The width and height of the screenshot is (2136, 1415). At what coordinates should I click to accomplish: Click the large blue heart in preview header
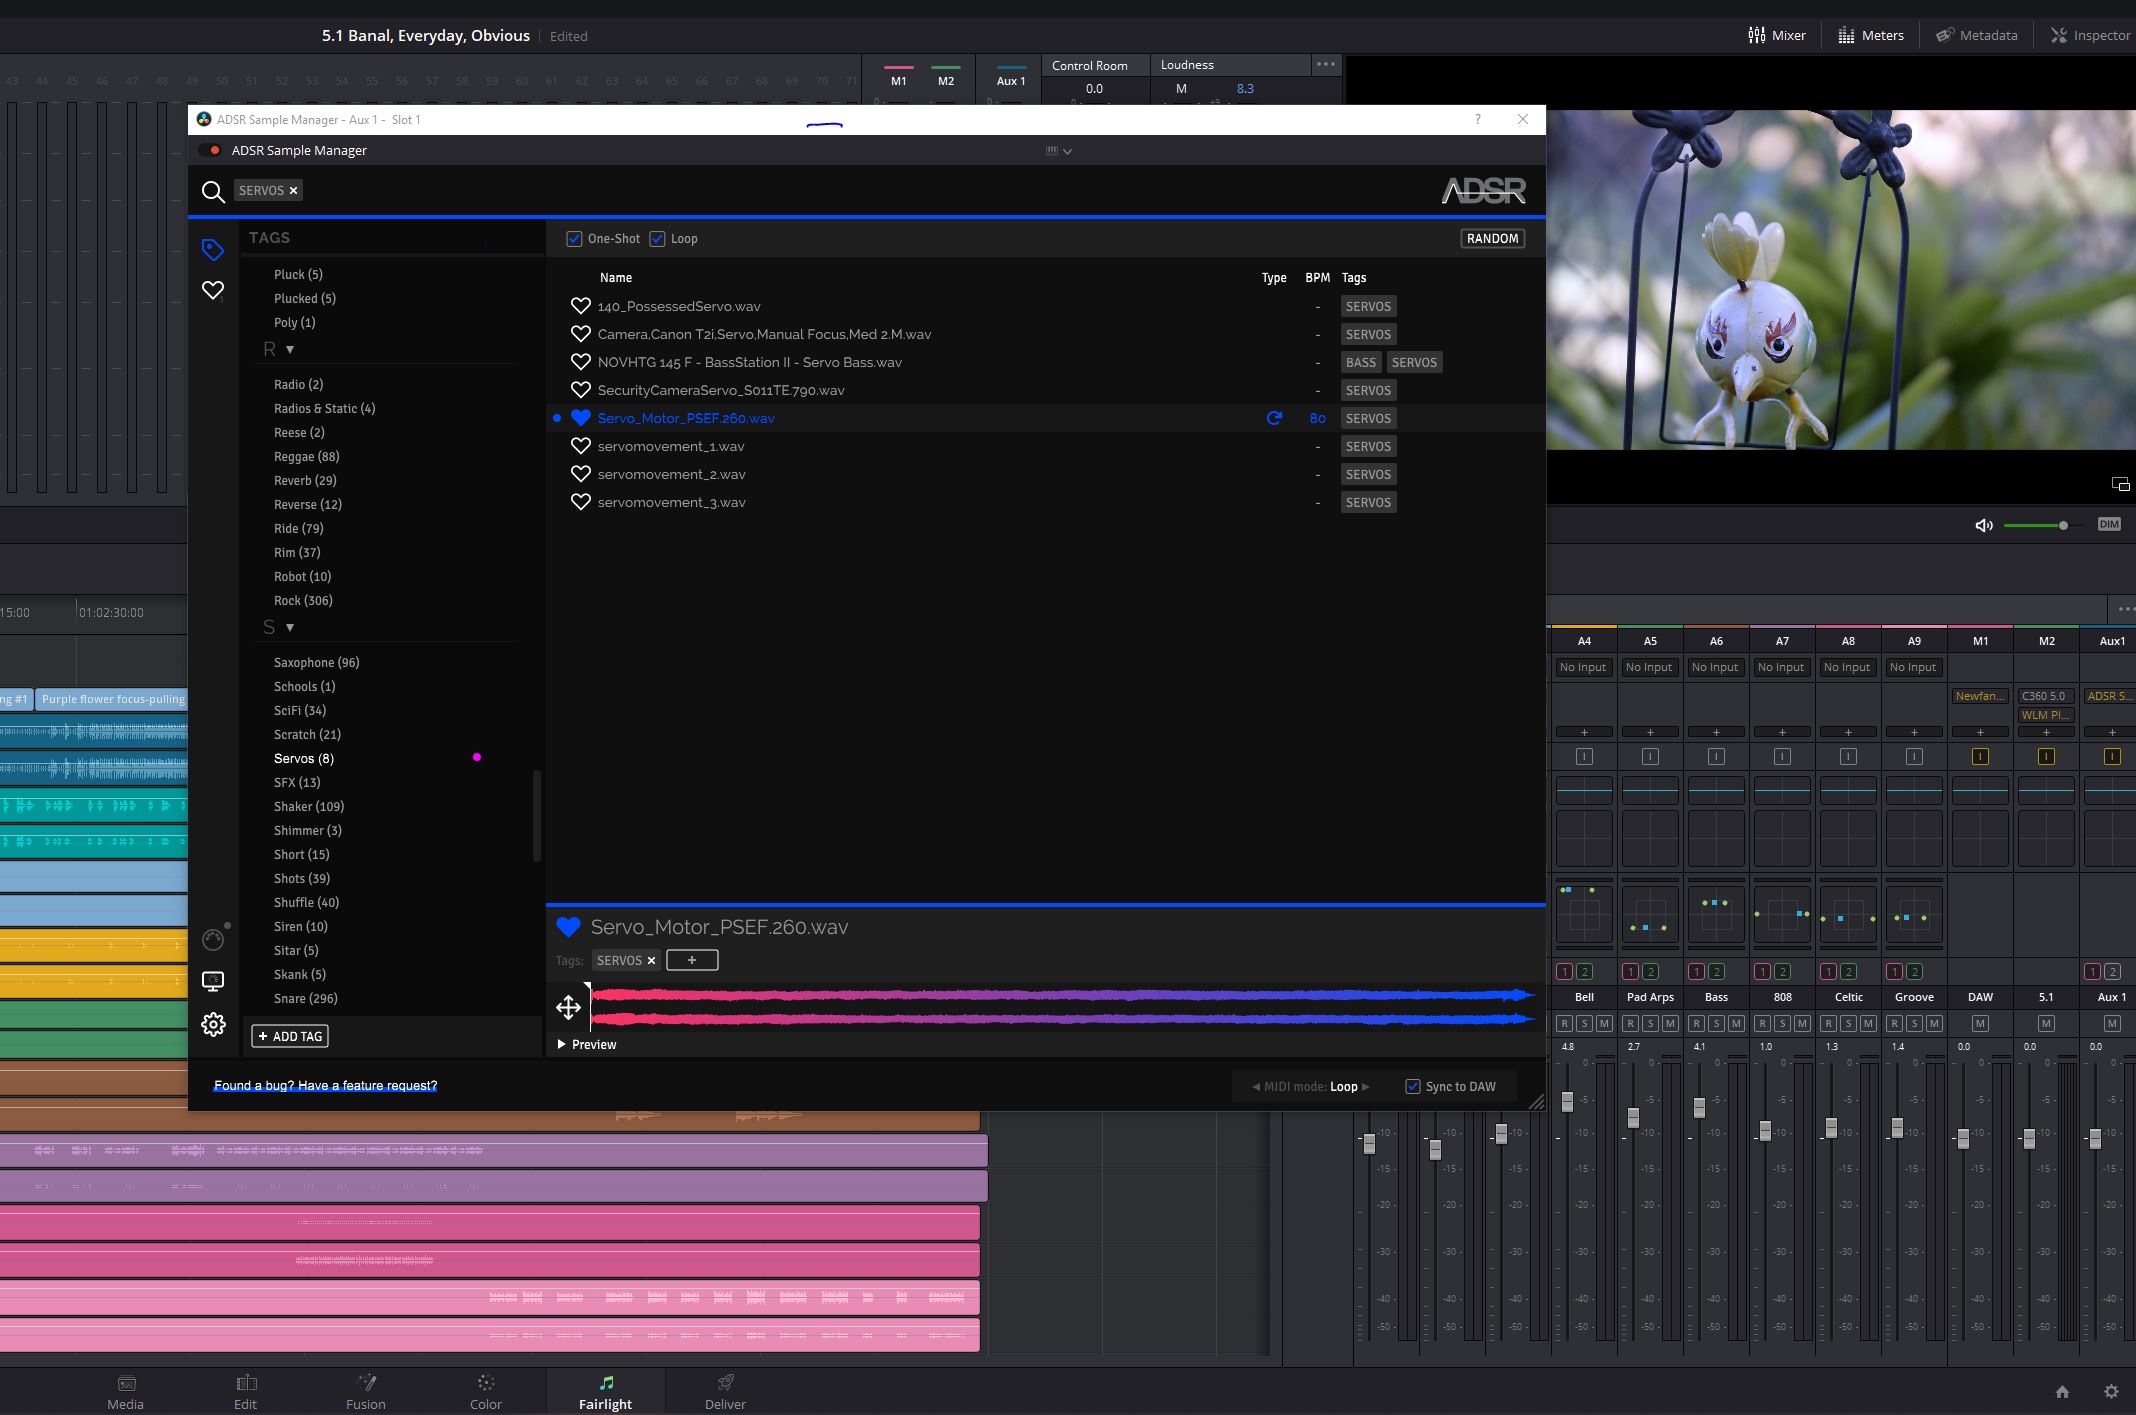[x=568, y=927]
